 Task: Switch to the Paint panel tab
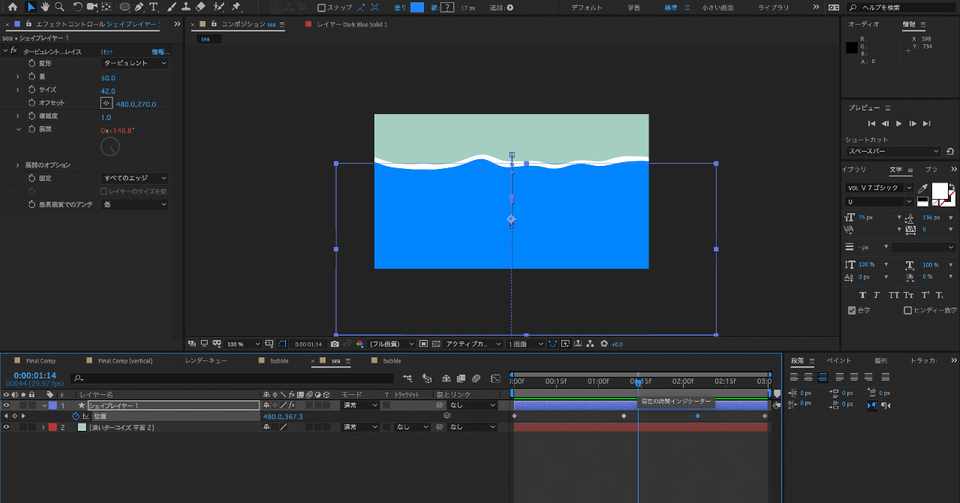point(839,361)
